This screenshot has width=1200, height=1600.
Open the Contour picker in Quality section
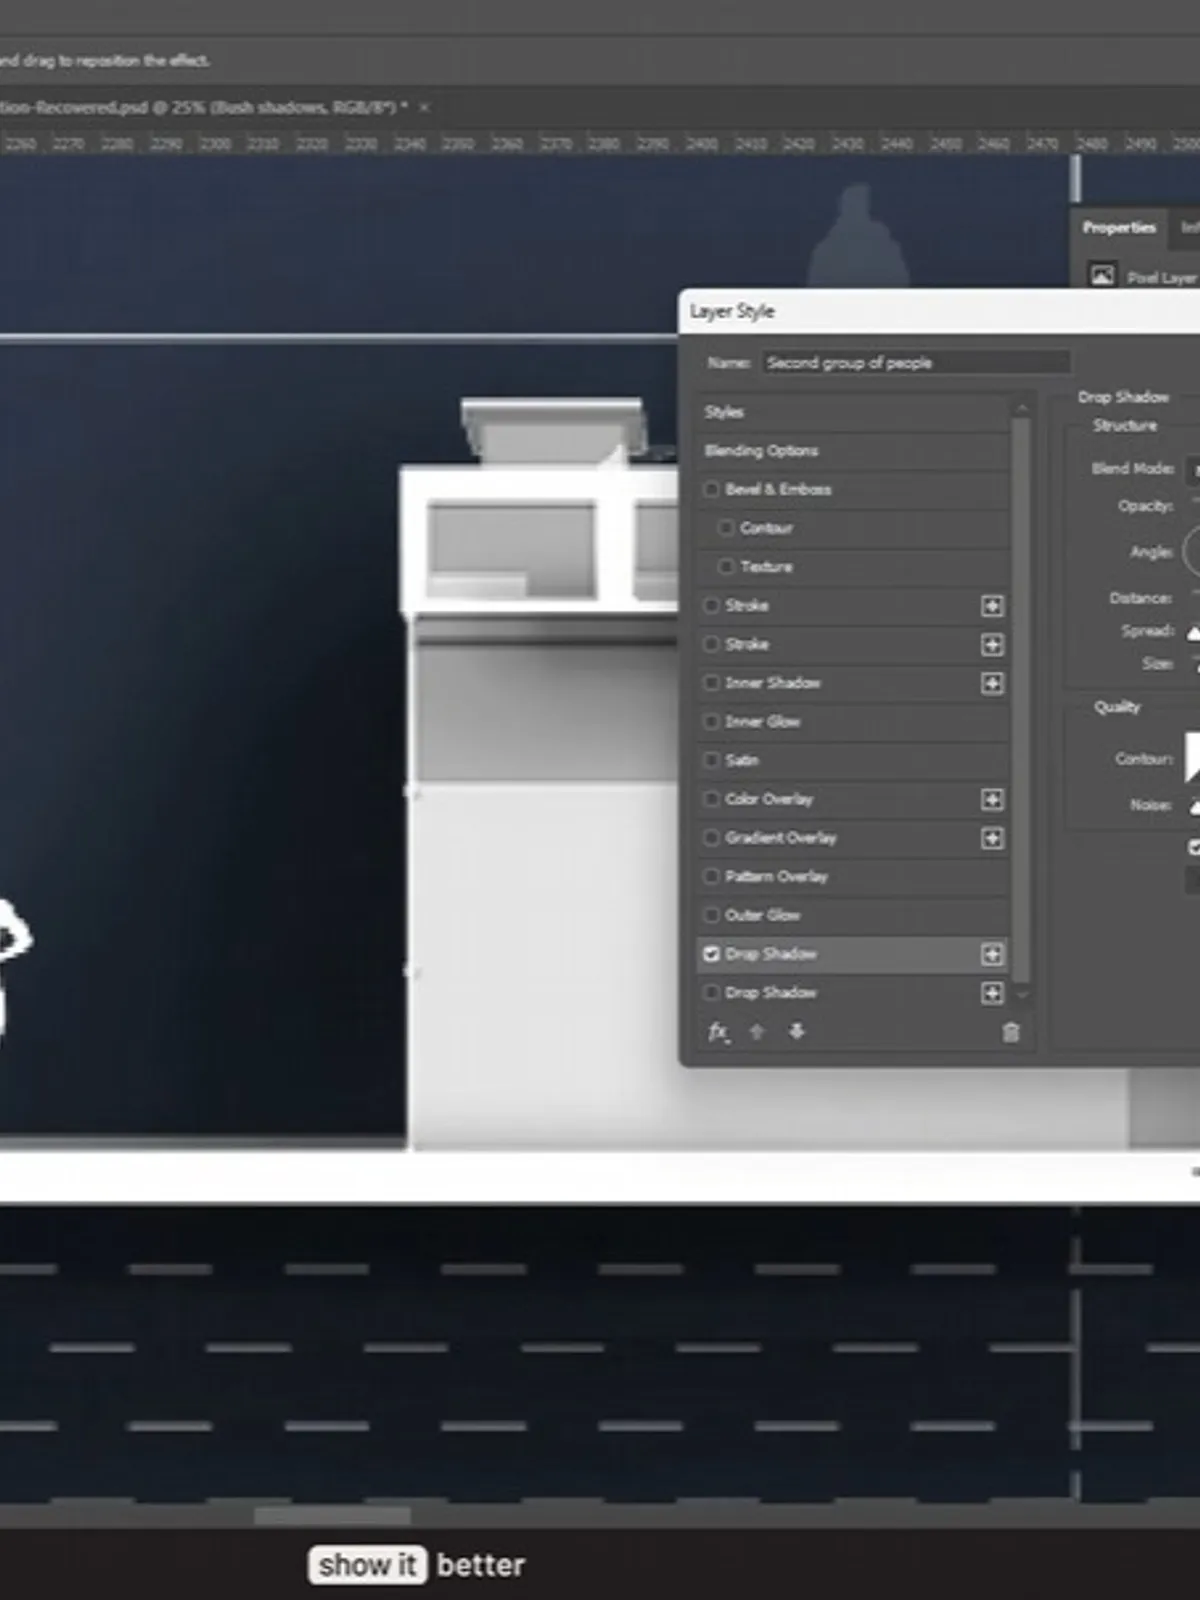pos(1192,757)
